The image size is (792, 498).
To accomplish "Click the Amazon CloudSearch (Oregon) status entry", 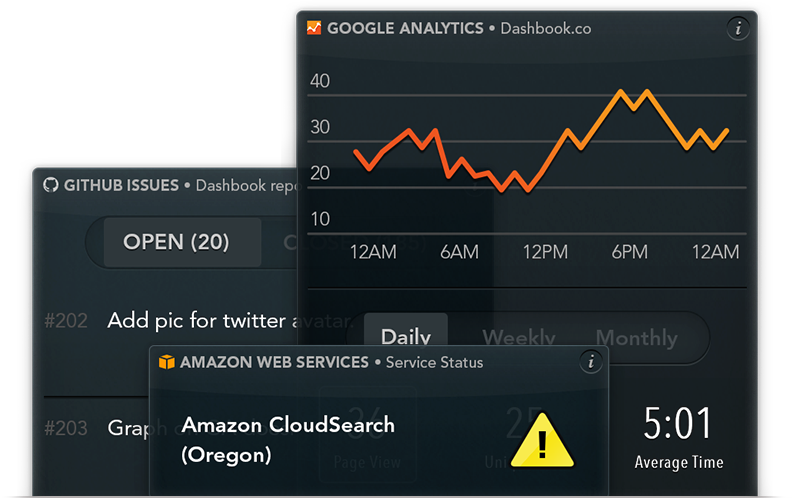I will [288, 440].
